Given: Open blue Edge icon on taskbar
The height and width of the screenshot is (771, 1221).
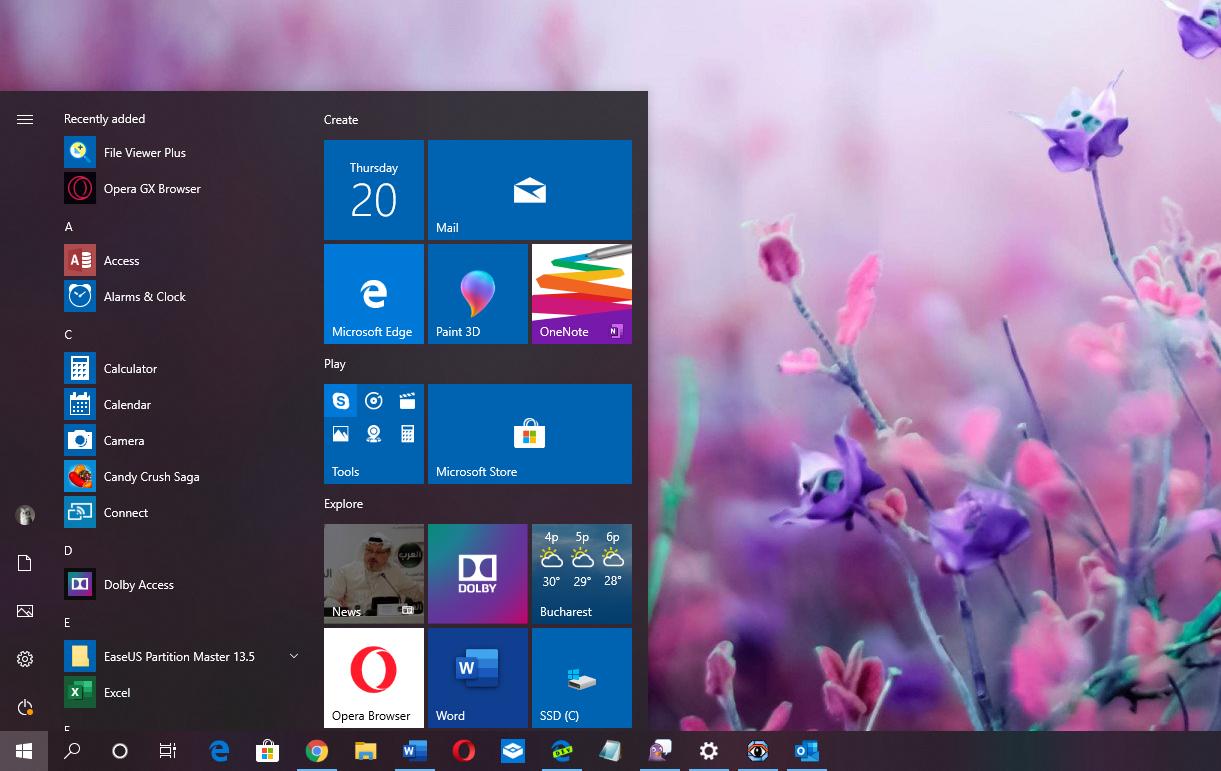Looking at the screenshot, I should coord(219,751).
